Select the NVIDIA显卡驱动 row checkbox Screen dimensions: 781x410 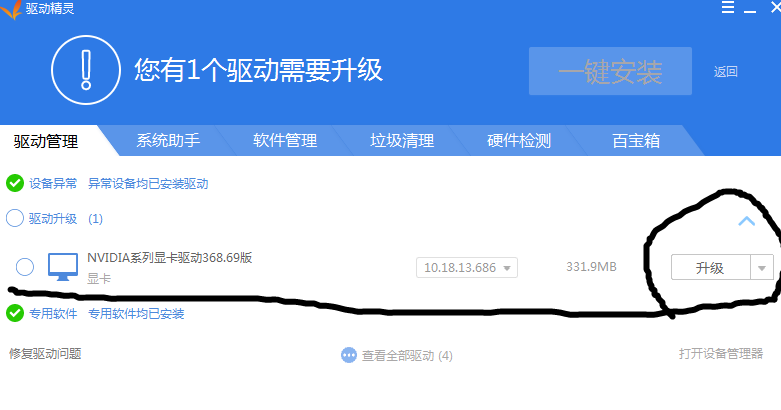click(25, 267)
